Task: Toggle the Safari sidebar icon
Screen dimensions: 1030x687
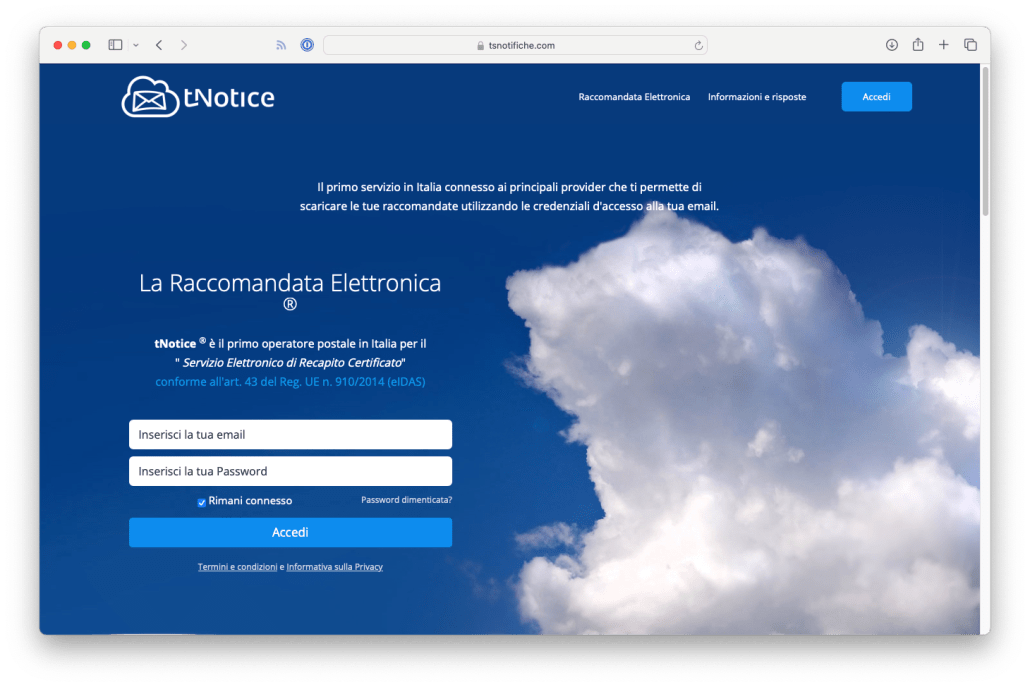Action: [x=116, y=45]
